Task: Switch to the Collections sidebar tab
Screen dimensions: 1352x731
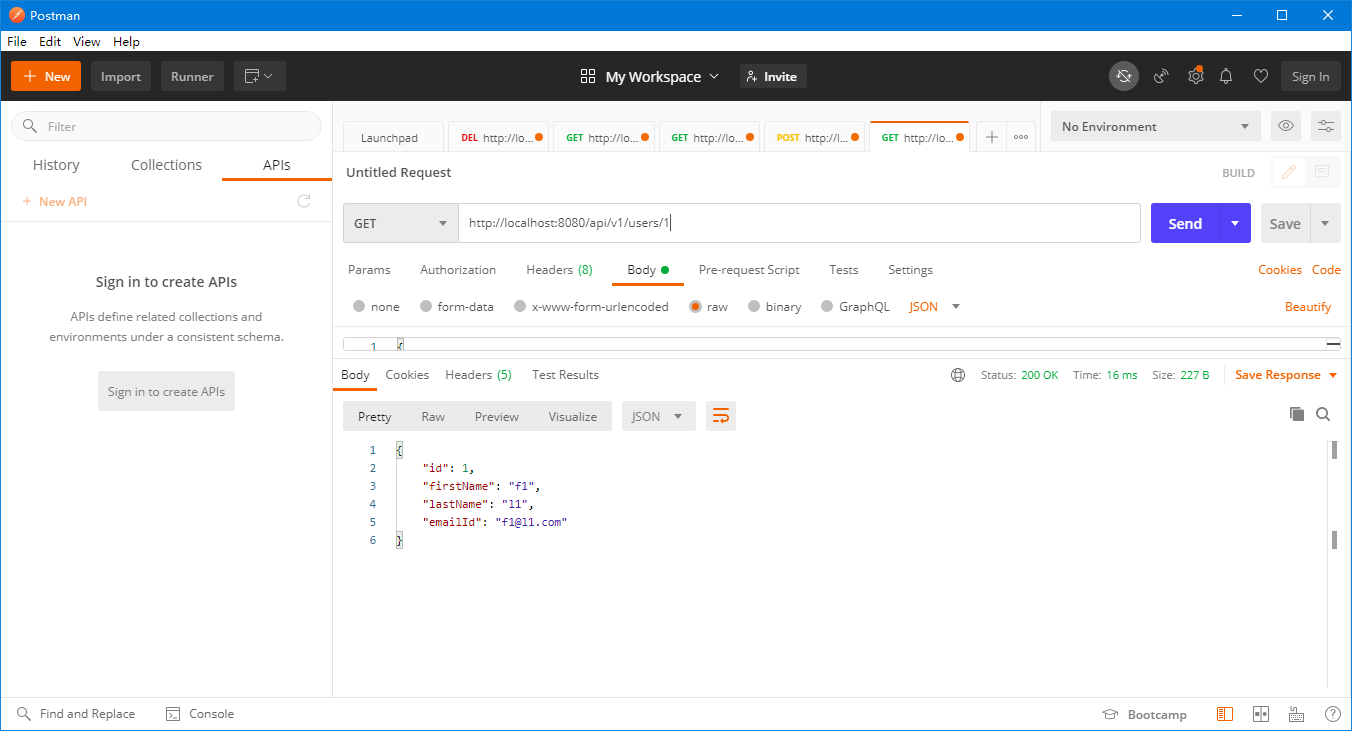Action: tap(166, 165)
